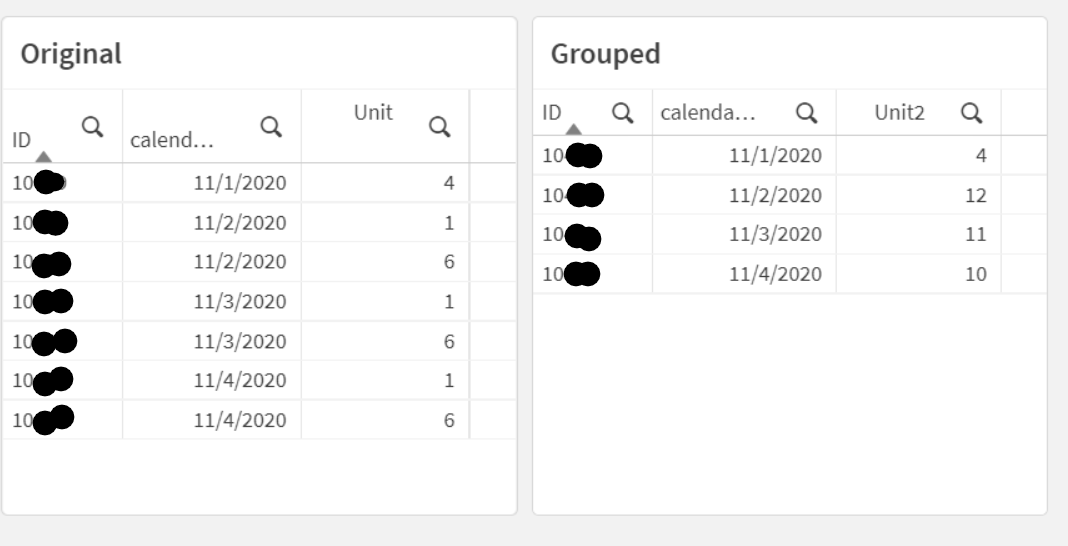Select Unit2 value 11 in Grouped table
Image resolution: width=1068 pixels, height=546 pixels.
[976, 235]
